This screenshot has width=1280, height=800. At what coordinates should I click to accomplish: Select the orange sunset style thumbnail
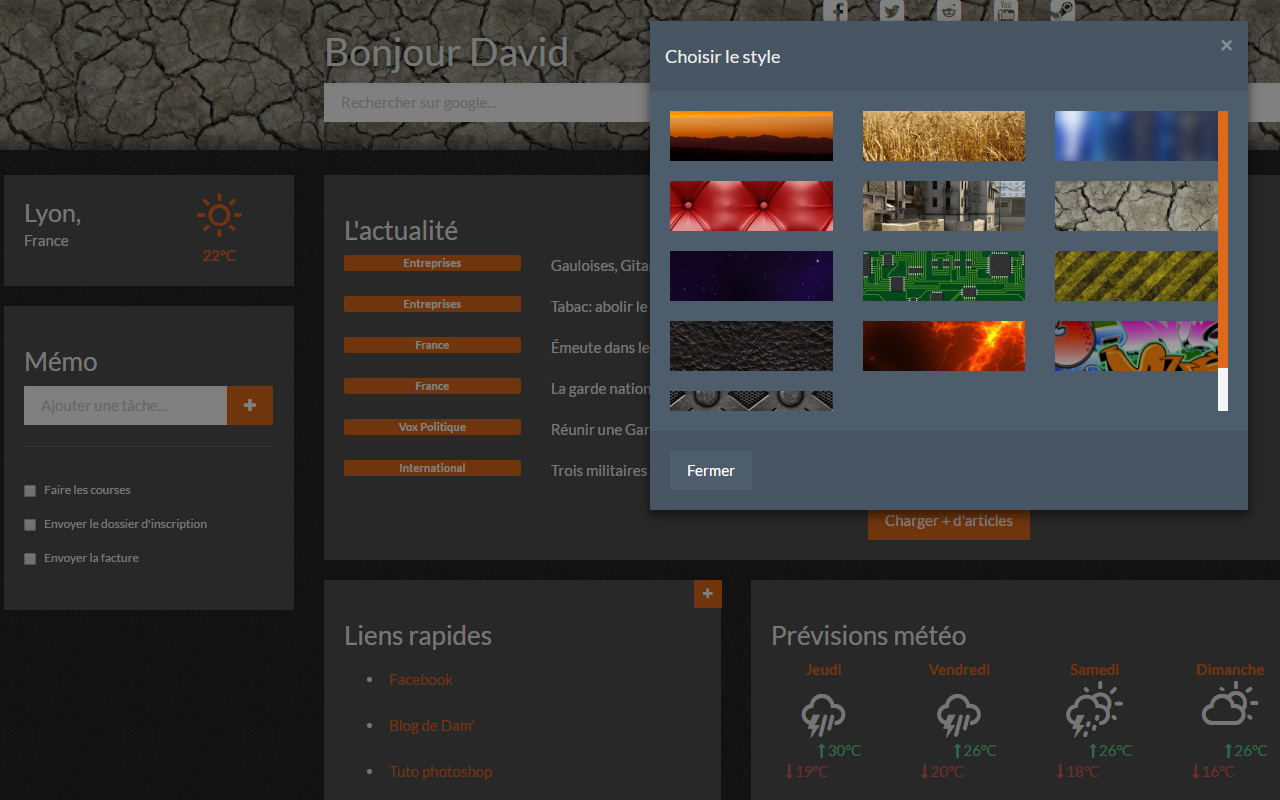pos(751,136)
